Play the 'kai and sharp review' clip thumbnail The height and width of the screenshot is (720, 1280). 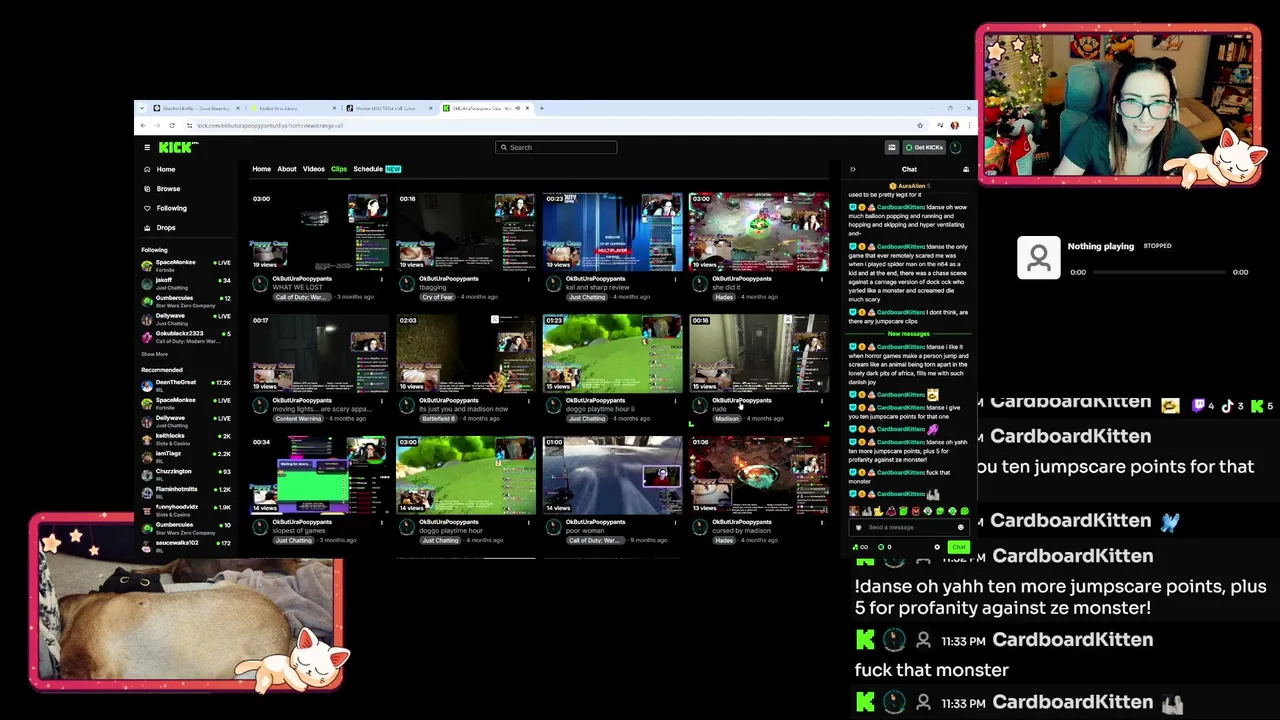(x=612, y=232)
